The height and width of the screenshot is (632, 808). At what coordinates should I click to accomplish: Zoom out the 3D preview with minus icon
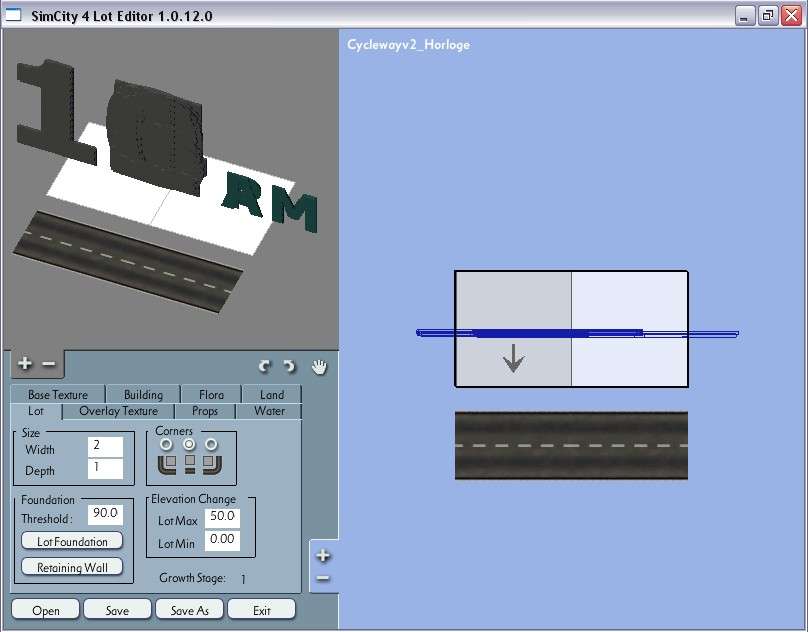point(47,365)
